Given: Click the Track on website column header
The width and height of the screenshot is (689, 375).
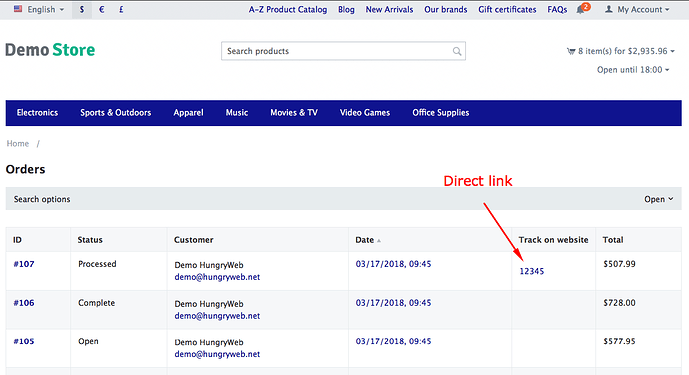Looking at the screenshot, I should 553,240.
